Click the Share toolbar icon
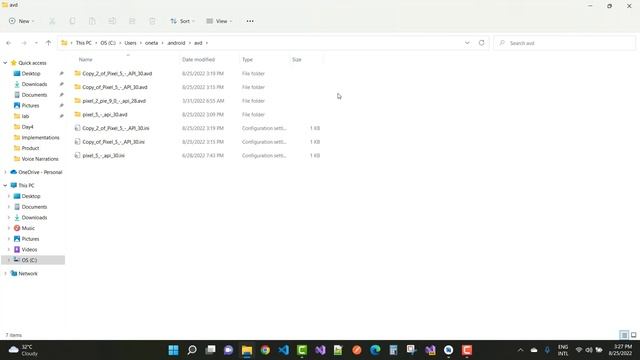The height and width of the screenshot is (360, 640). pyautogui.click(x=132, y=21)
